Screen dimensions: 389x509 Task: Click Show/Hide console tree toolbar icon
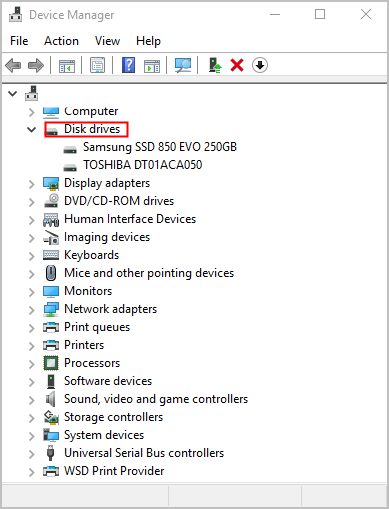coord(67,66)
